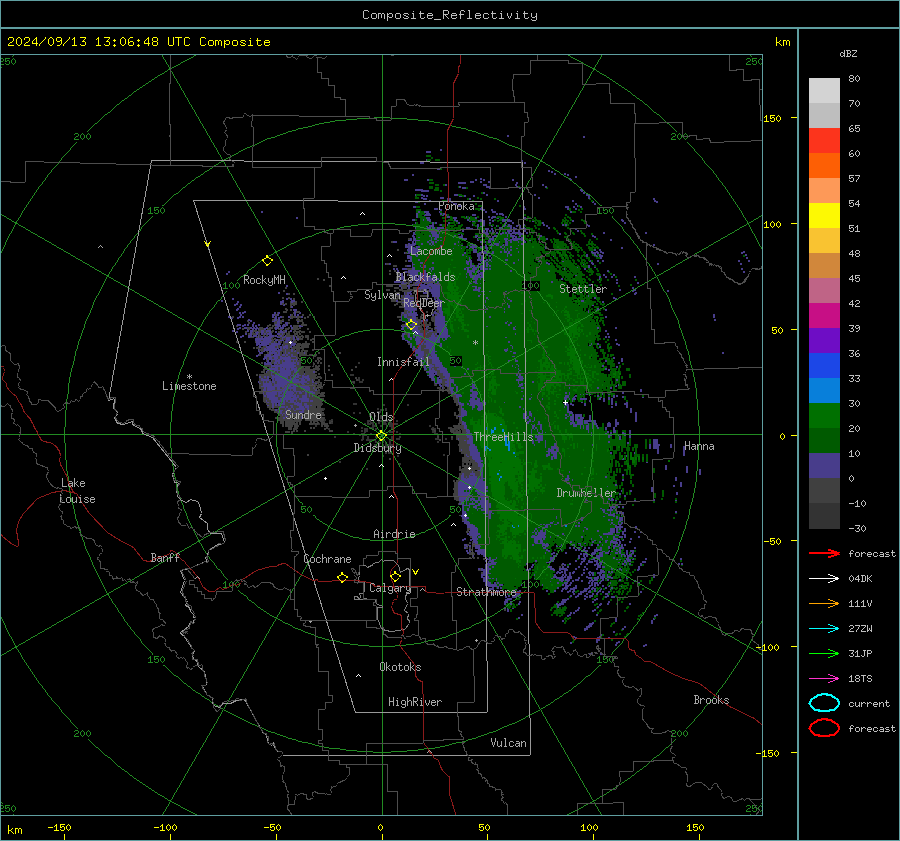Click the Lake Louise label
Image resolution: width=900 pixels, height=841 pixels.
click(77, 491)
